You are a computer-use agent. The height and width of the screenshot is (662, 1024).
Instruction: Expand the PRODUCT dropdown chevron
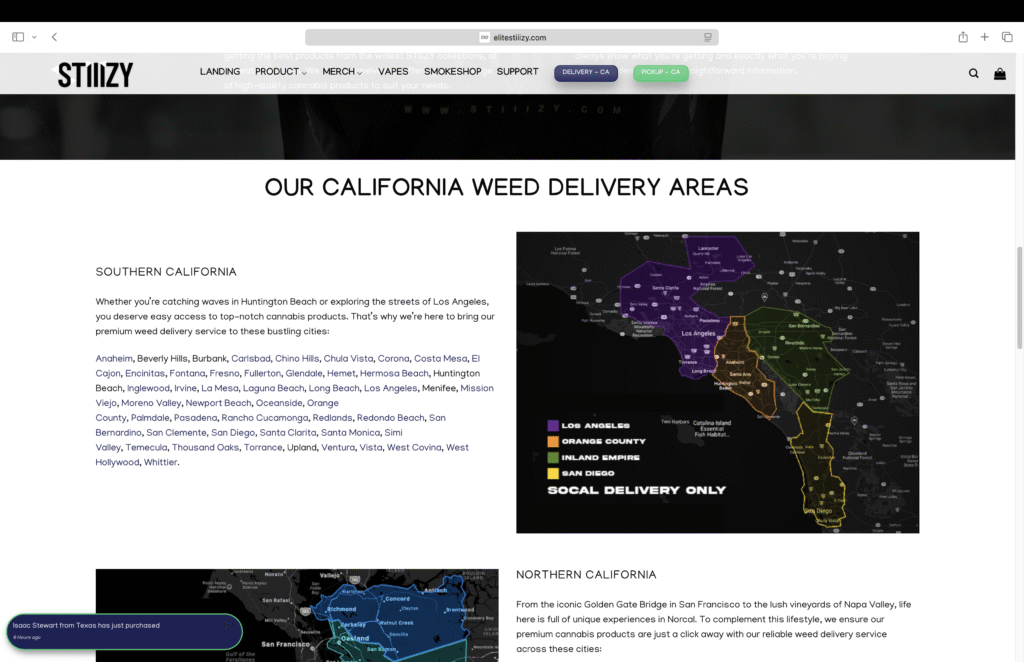click(304, 72)
